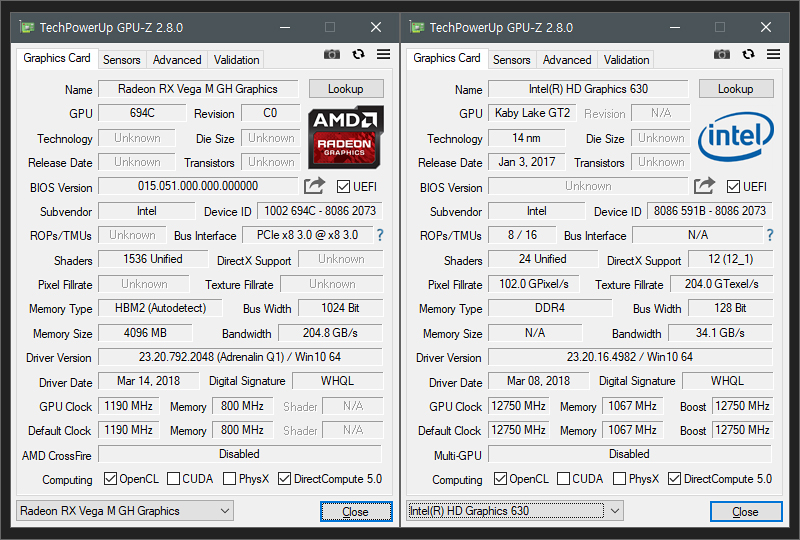Viewport: 800px width, 540px height.
Task: Click Intel Release Date 'Jan 3, 2017' value
Action: click(527, 162)
